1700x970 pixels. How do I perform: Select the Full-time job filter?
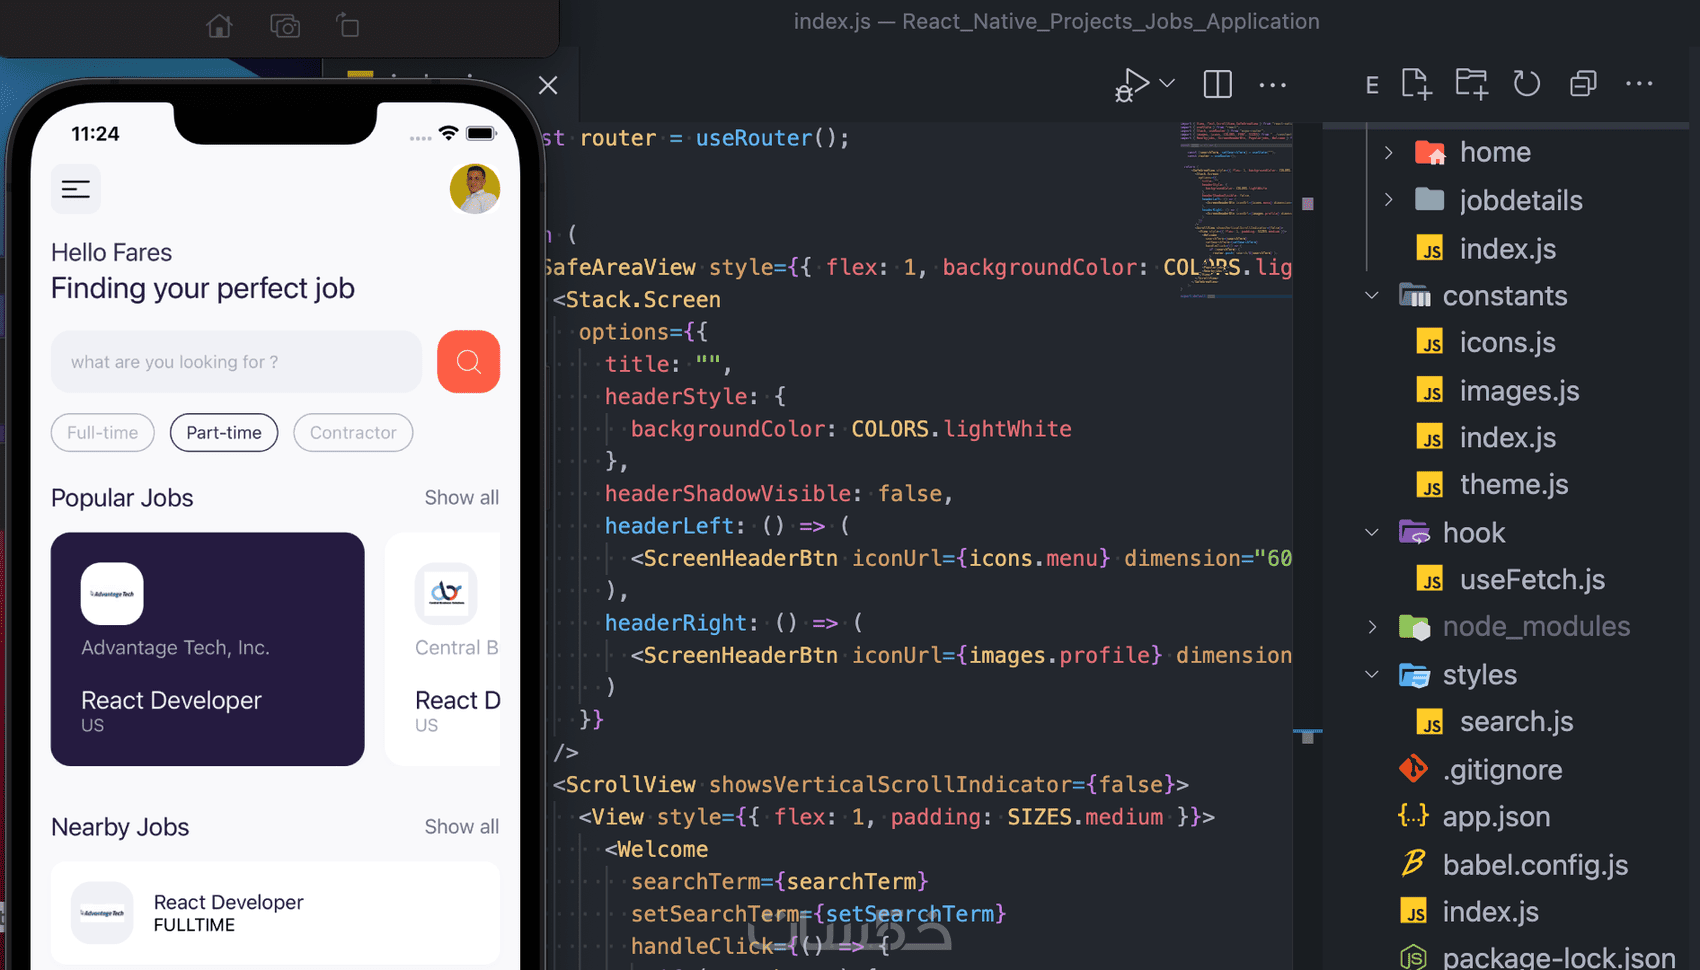102,433
